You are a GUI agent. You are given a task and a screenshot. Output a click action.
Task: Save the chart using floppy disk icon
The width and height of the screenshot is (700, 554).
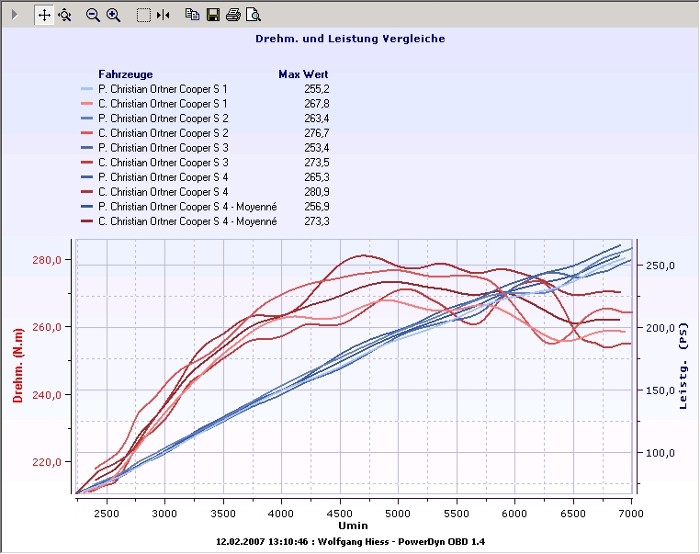click(x=212, y=15)
